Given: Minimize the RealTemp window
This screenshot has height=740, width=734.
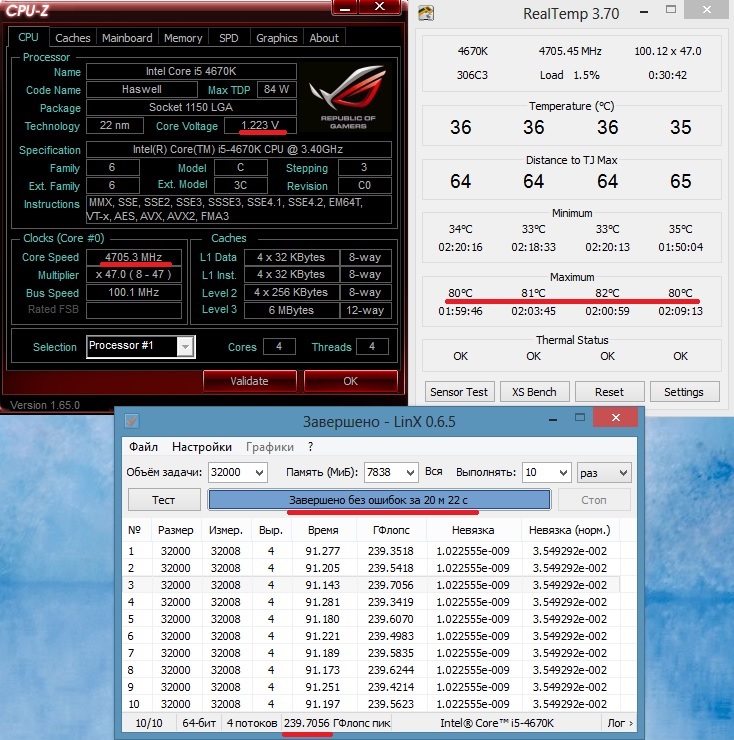Looking at the screenshot, I should tap(643, 11).
